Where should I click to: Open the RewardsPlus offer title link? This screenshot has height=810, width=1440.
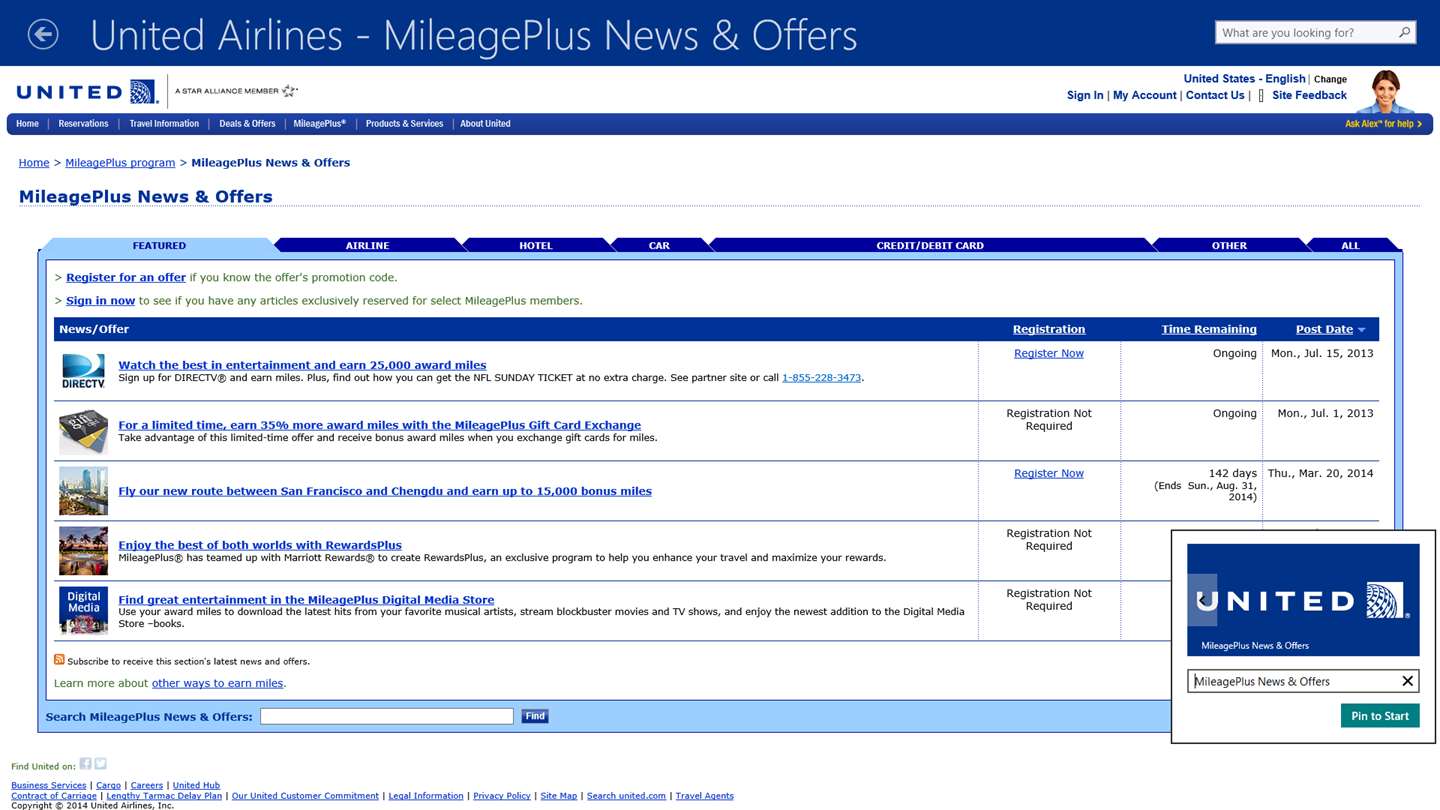(260, 545)
